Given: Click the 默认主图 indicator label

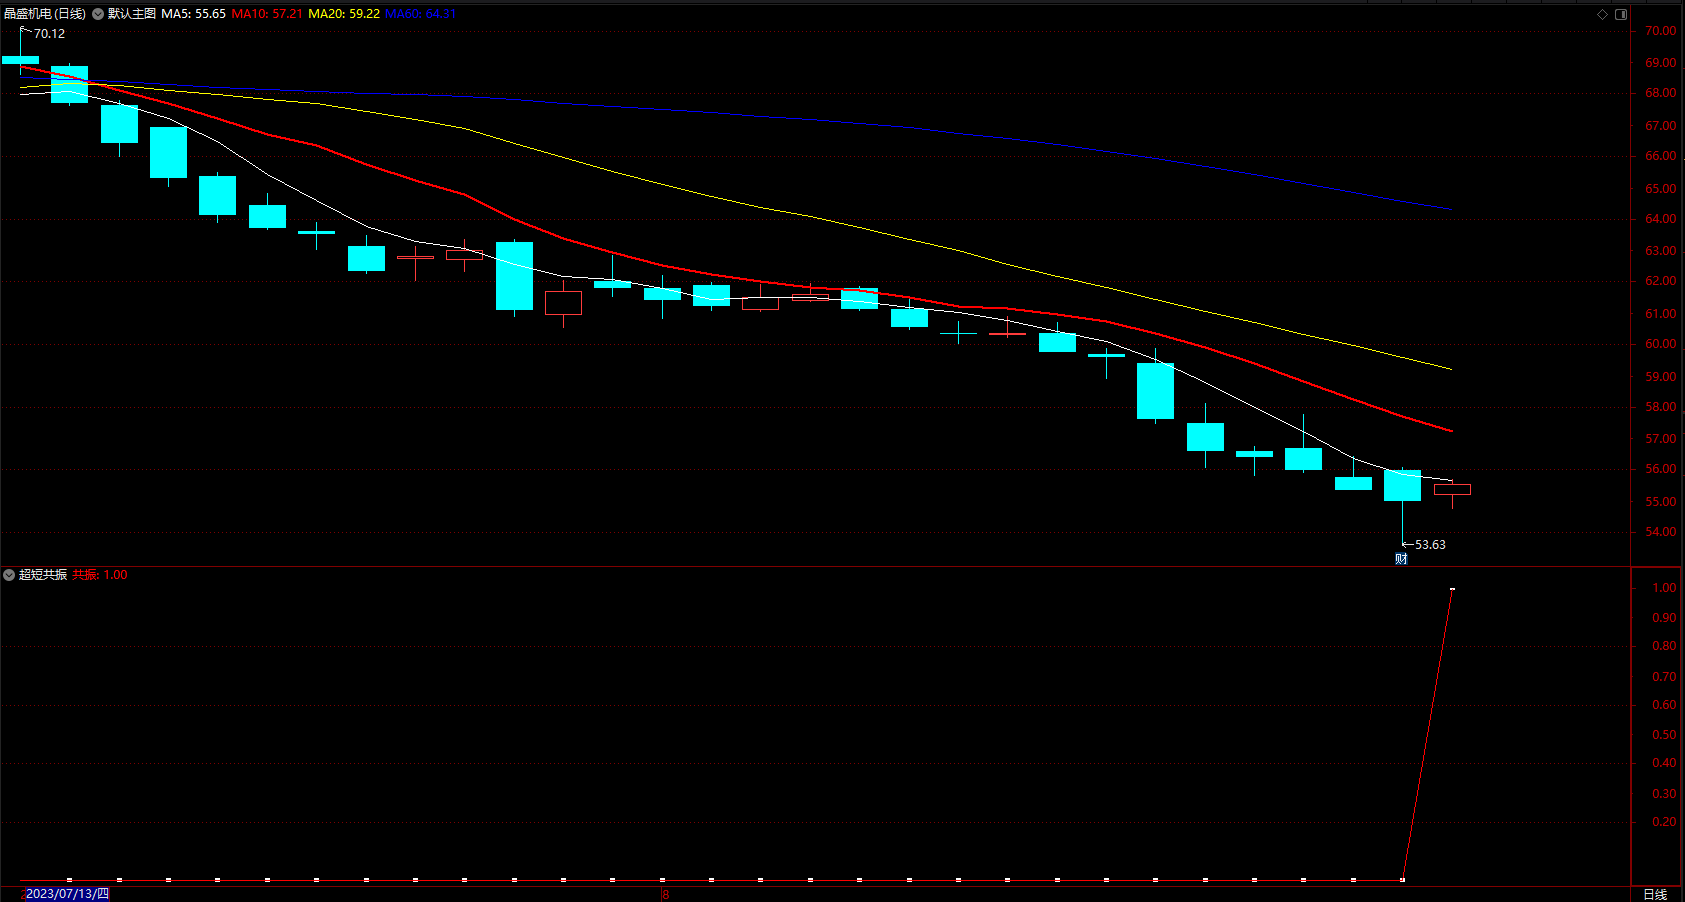Looking at the screenshot, I should coord(132,14).
